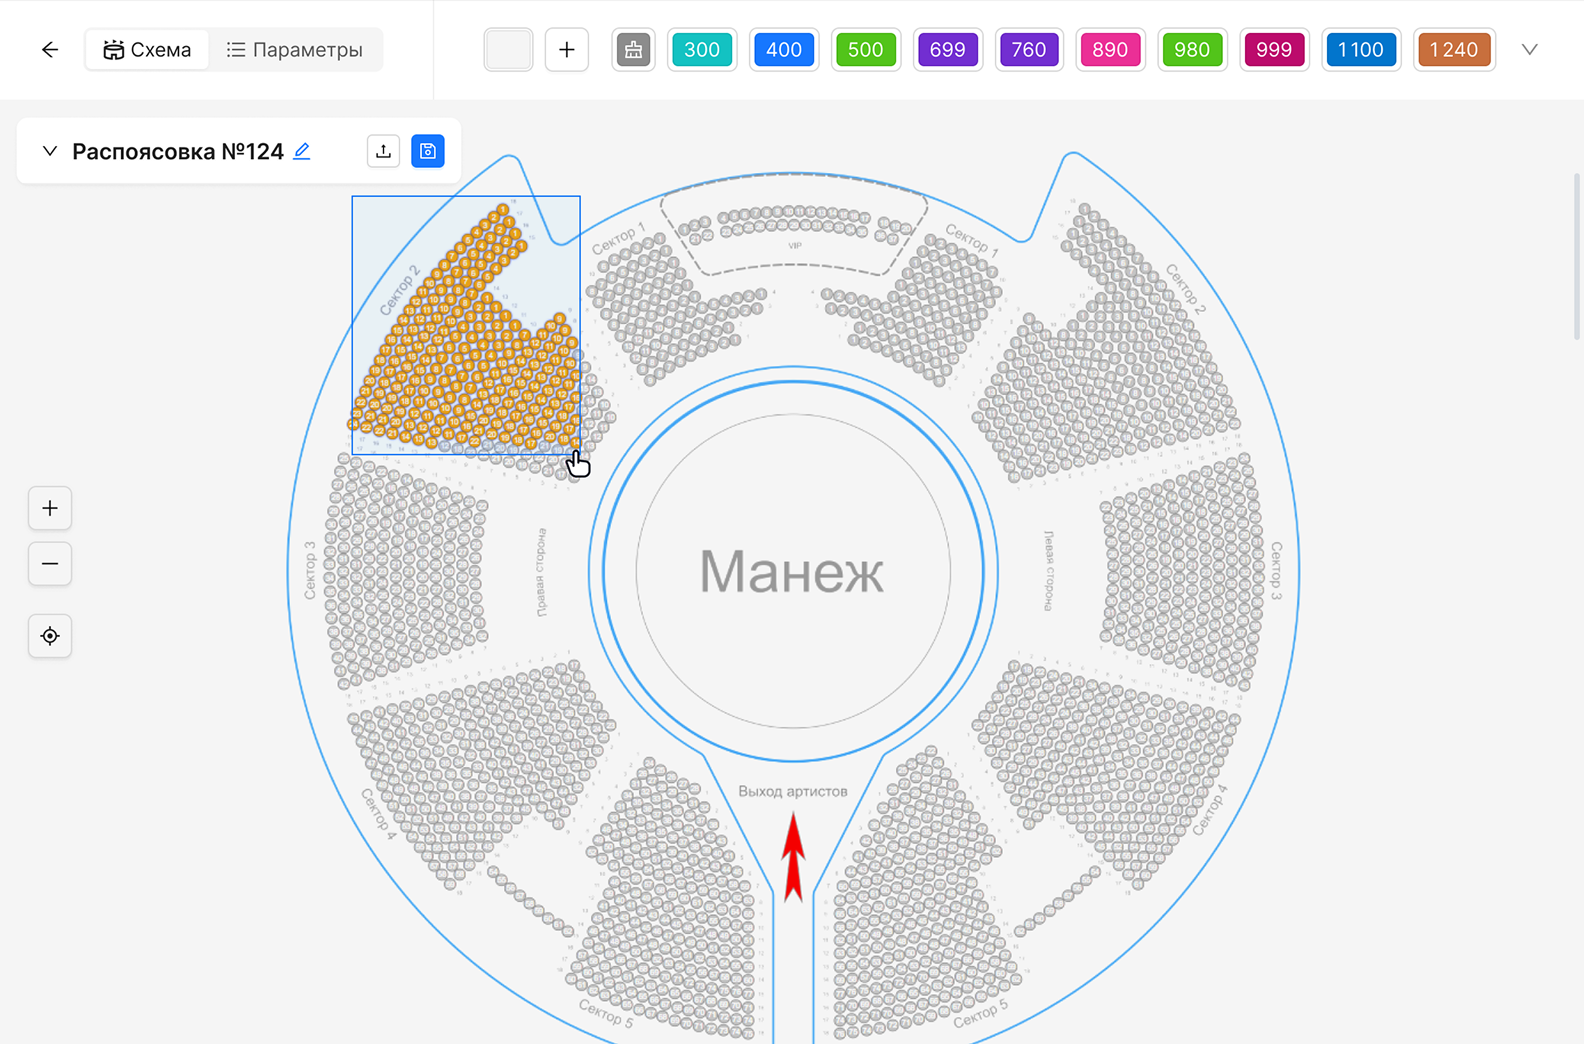Expand the price list with the dropdown arrow
This screenshot has height=1044, width=1584.
pos(1529,50)
